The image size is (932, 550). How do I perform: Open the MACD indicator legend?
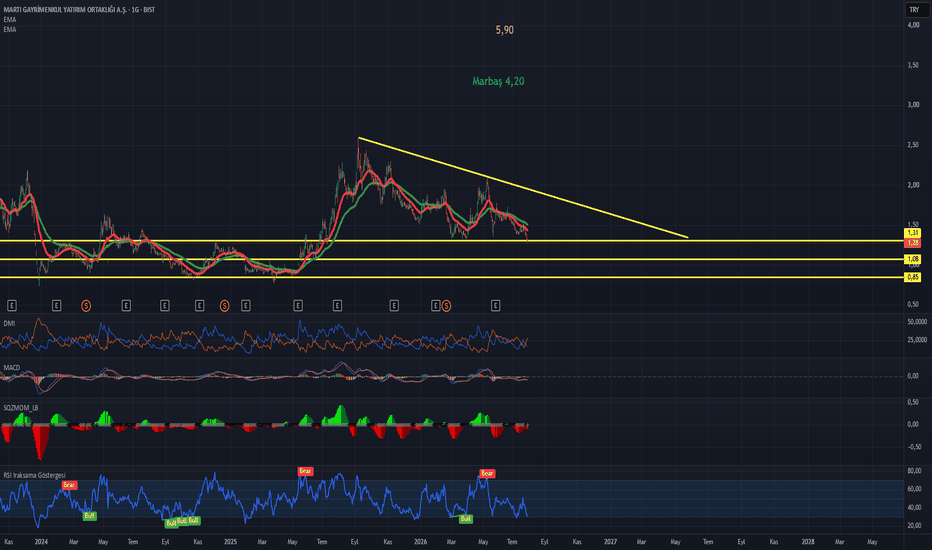[12, 367]
